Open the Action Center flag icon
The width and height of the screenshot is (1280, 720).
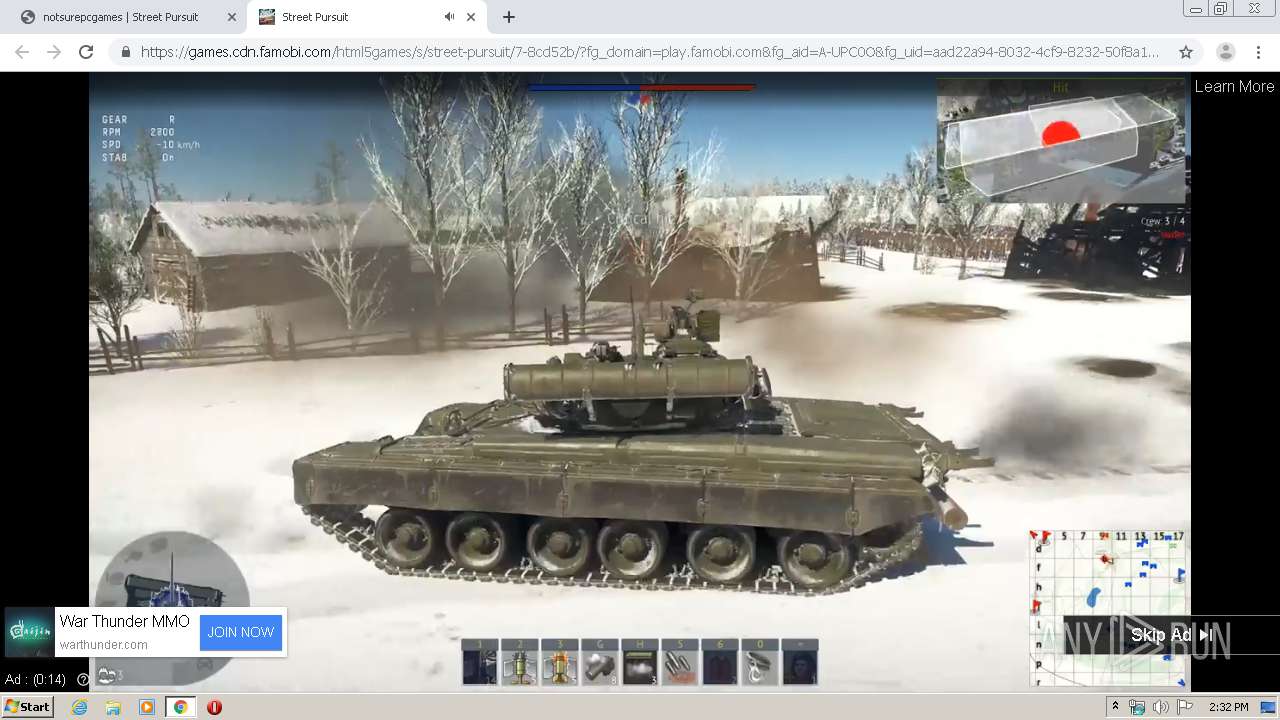click(1184, 707)
